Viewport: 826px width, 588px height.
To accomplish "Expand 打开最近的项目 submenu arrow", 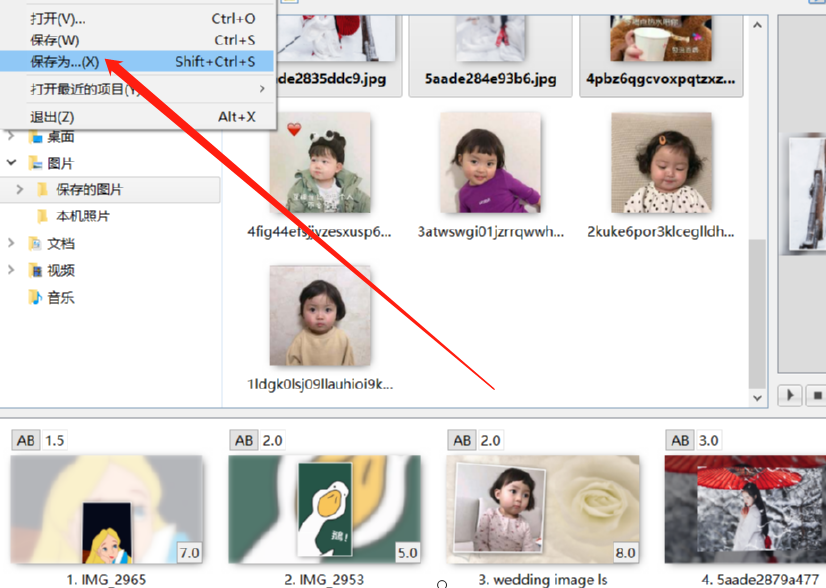I will pyautogui.click(x=262, y=89).
